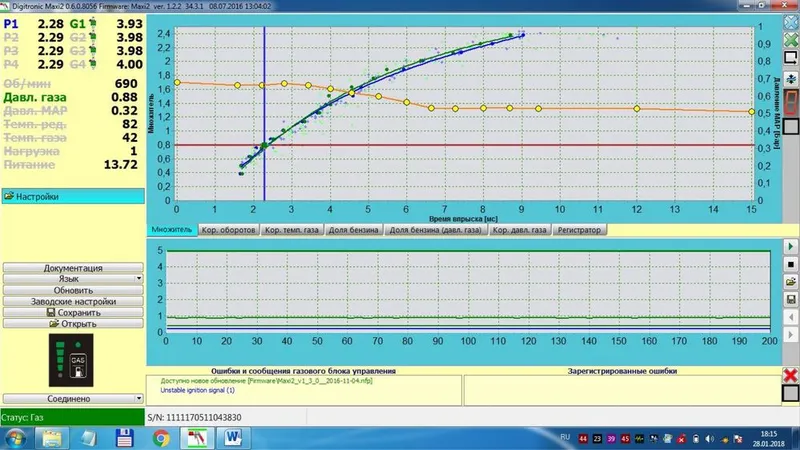The width and height of the screenshot is (800, 450).
Task: Click the Заводские настройки button
Action: pos(73,302)
